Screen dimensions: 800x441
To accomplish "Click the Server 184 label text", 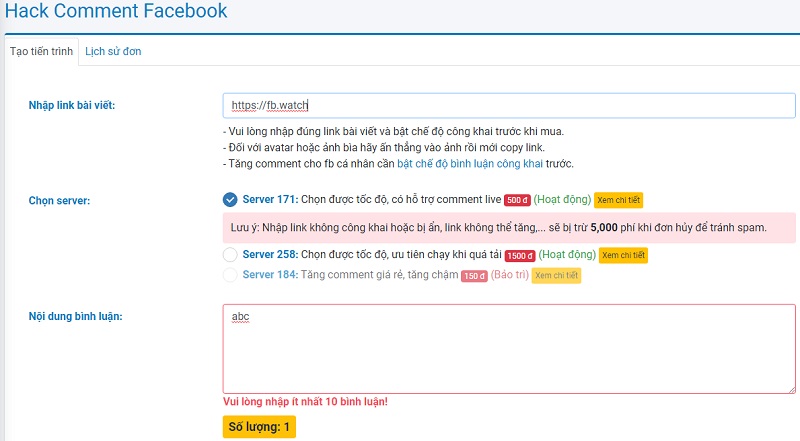I will (x=270, y=275).
